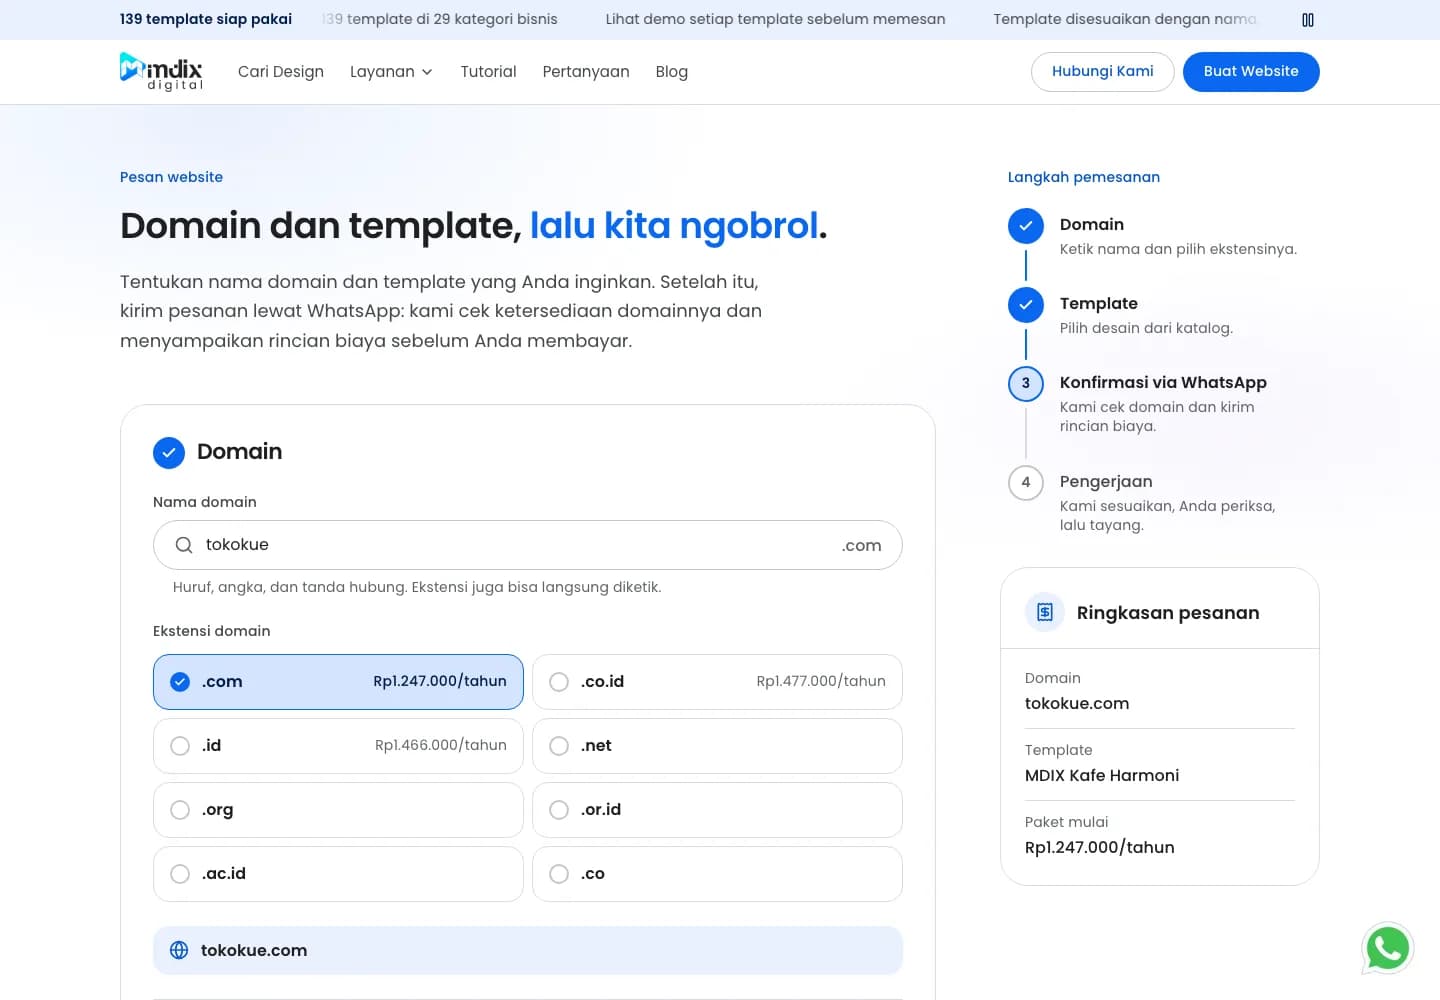The height and width of the screenshot is (1000, 1440).
Task: Click "tokokue.com" in Ringkasan pesanan
Action: point(1077,703)
